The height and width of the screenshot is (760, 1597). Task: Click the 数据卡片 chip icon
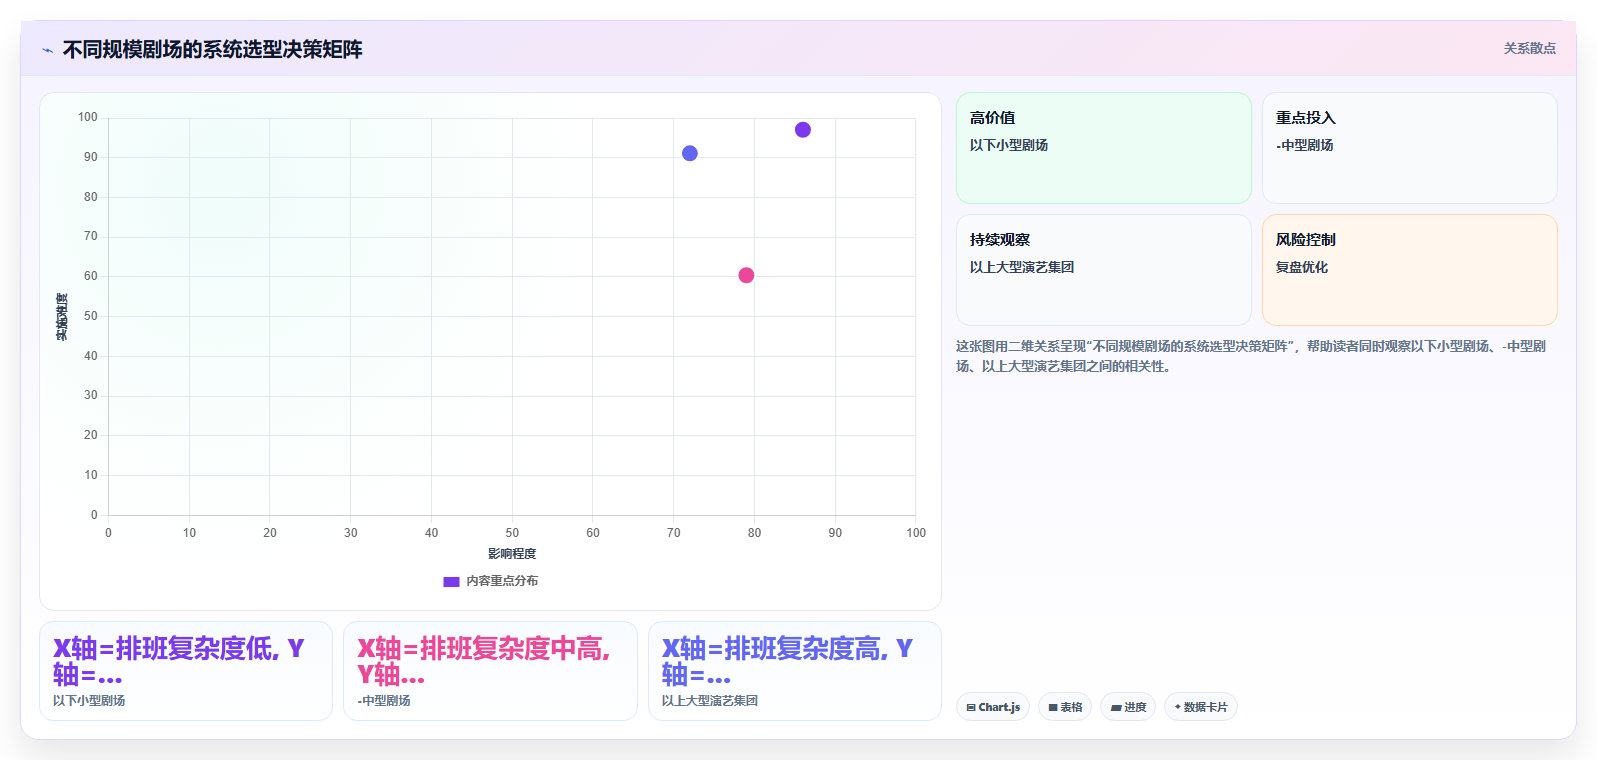(x=1178, y=707)
